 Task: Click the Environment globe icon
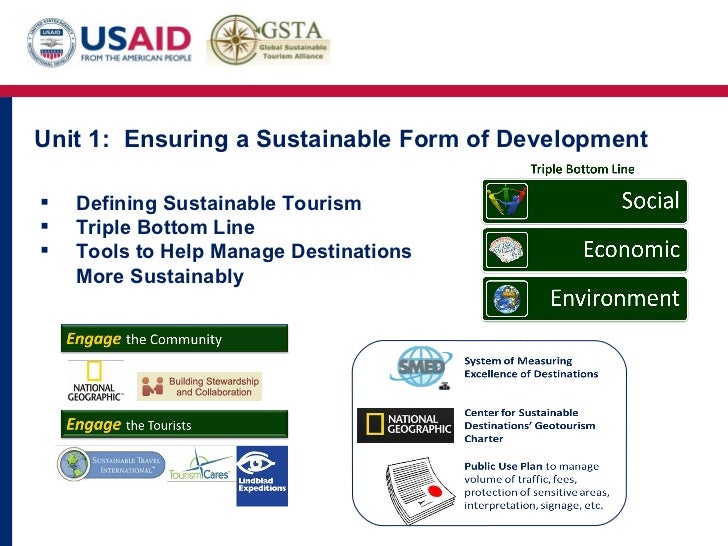point(507,299)
